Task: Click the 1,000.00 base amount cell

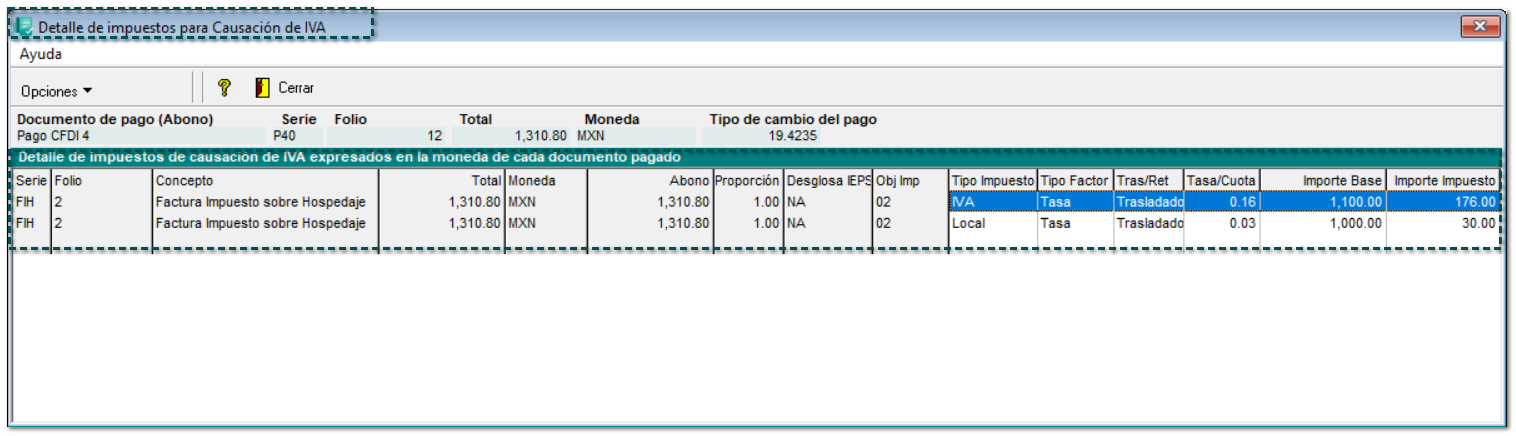Action: 1324,224
